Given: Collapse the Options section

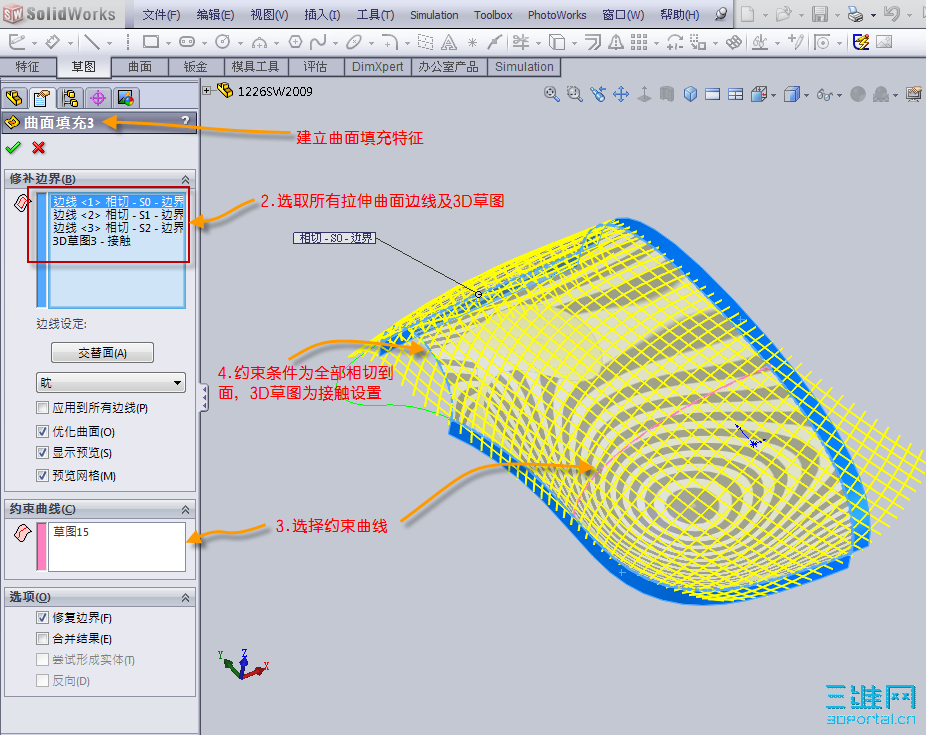Looking at the screenshot, I should pos(185,597).
